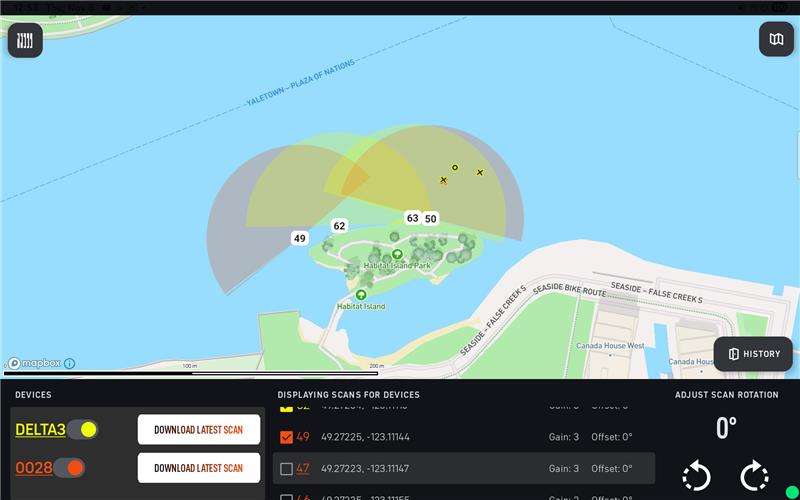
Task: Click Yaletown – Plaza of Nations route label
Action: point(300,83)
